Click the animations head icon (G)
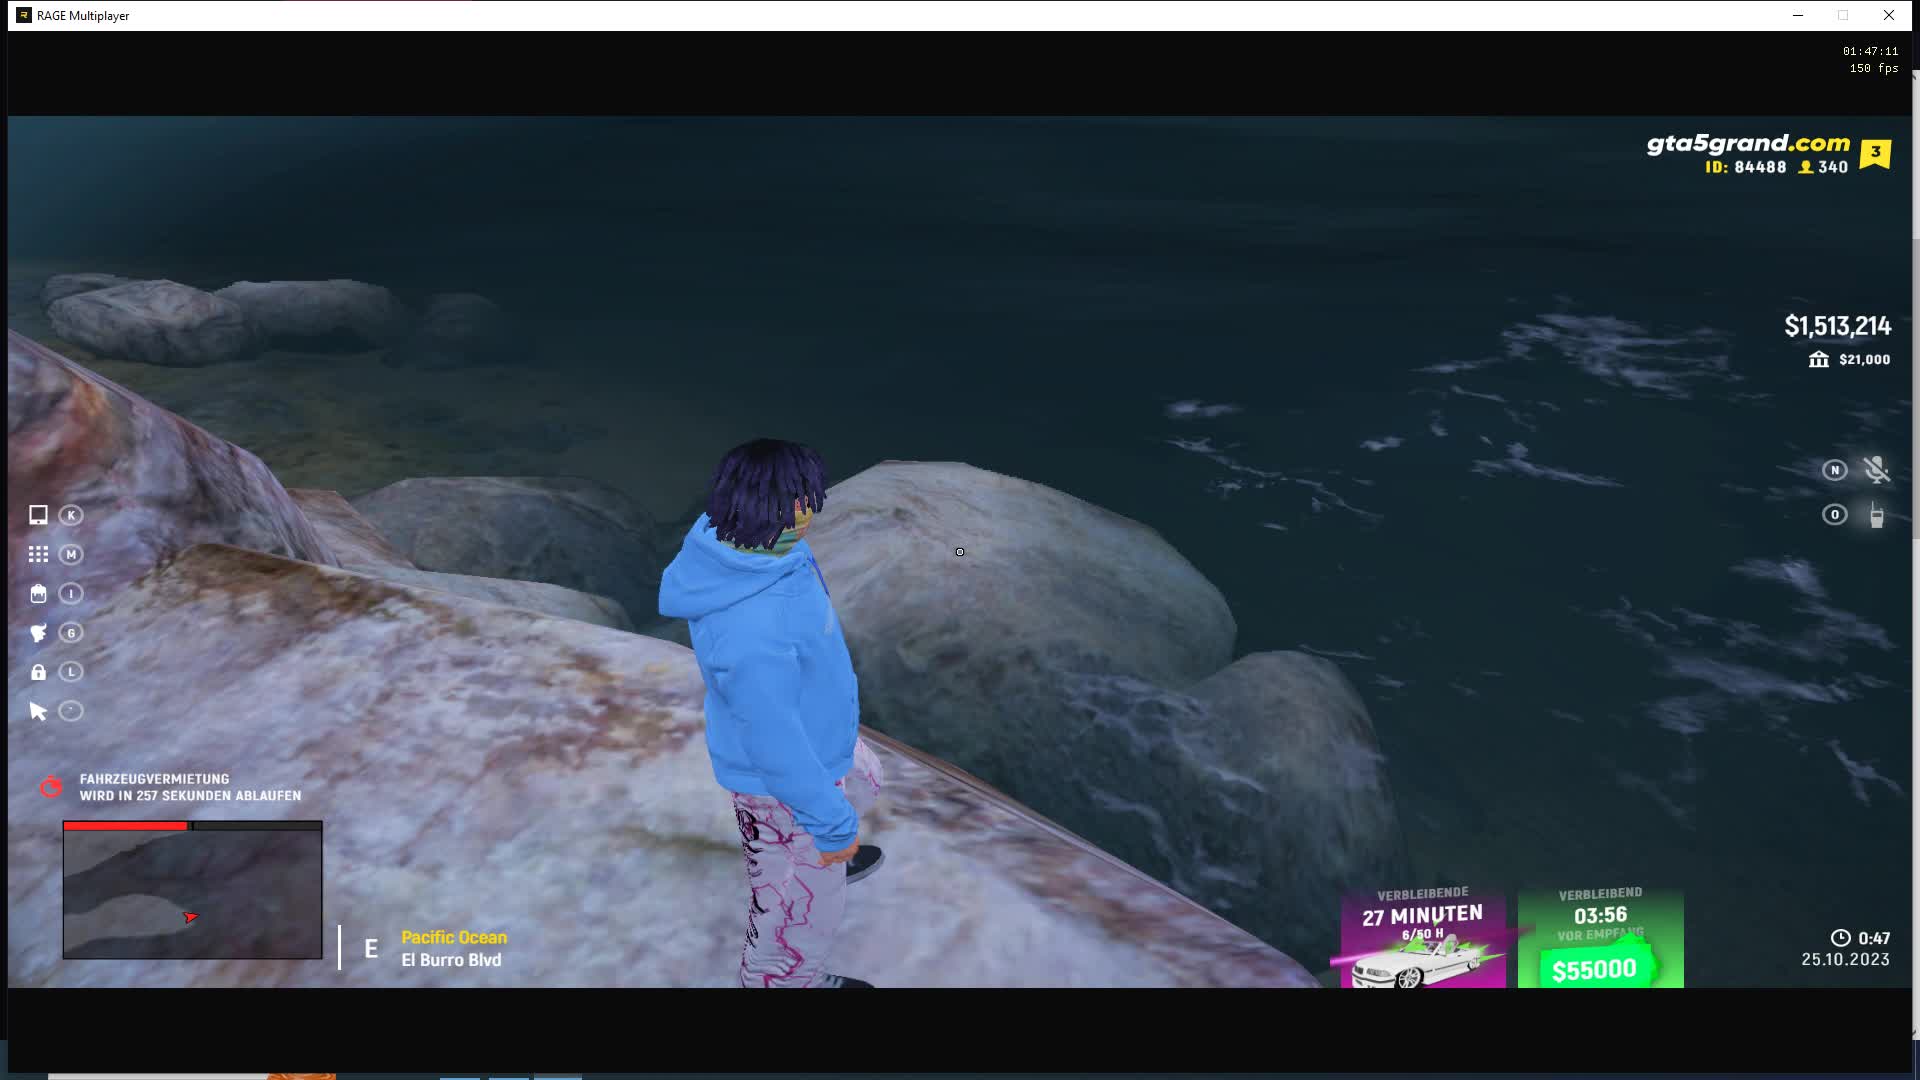 point(38,633)
